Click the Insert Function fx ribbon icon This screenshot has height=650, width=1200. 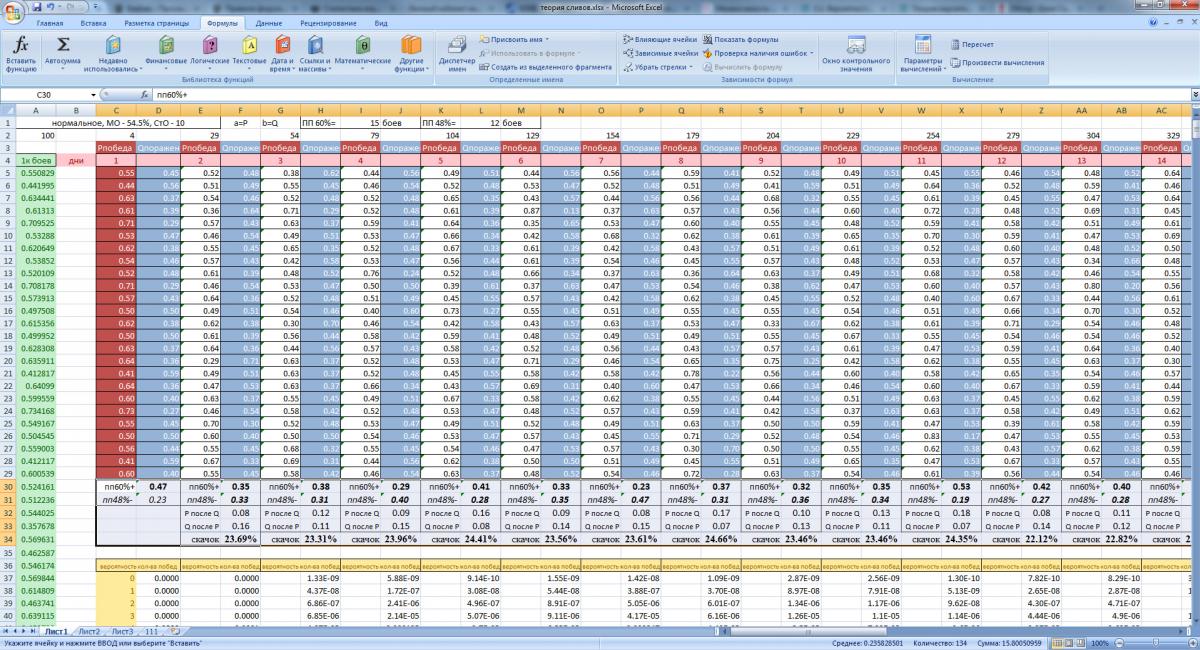click(20, 52)
